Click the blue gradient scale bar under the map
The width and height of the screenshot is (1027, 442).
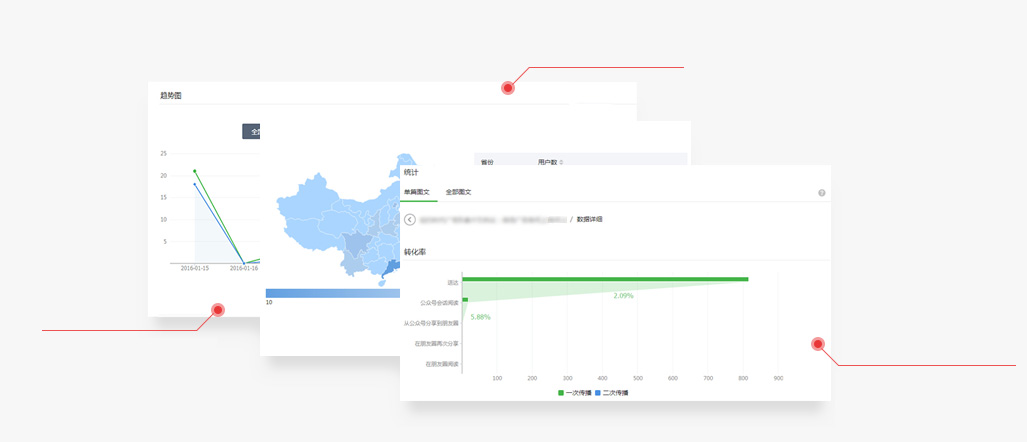pos(332,293)
